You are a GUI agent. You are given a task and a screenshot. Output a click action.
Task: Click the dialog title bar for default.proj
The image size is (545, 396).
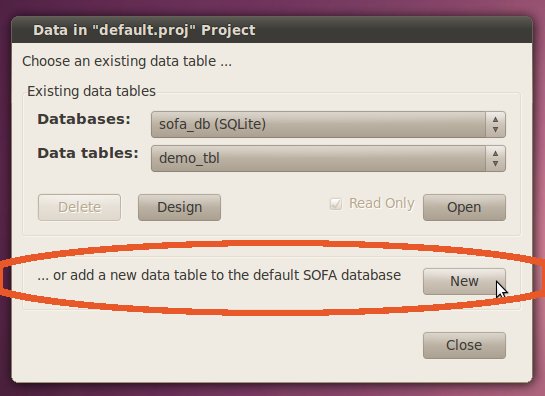tap(272, 30)
